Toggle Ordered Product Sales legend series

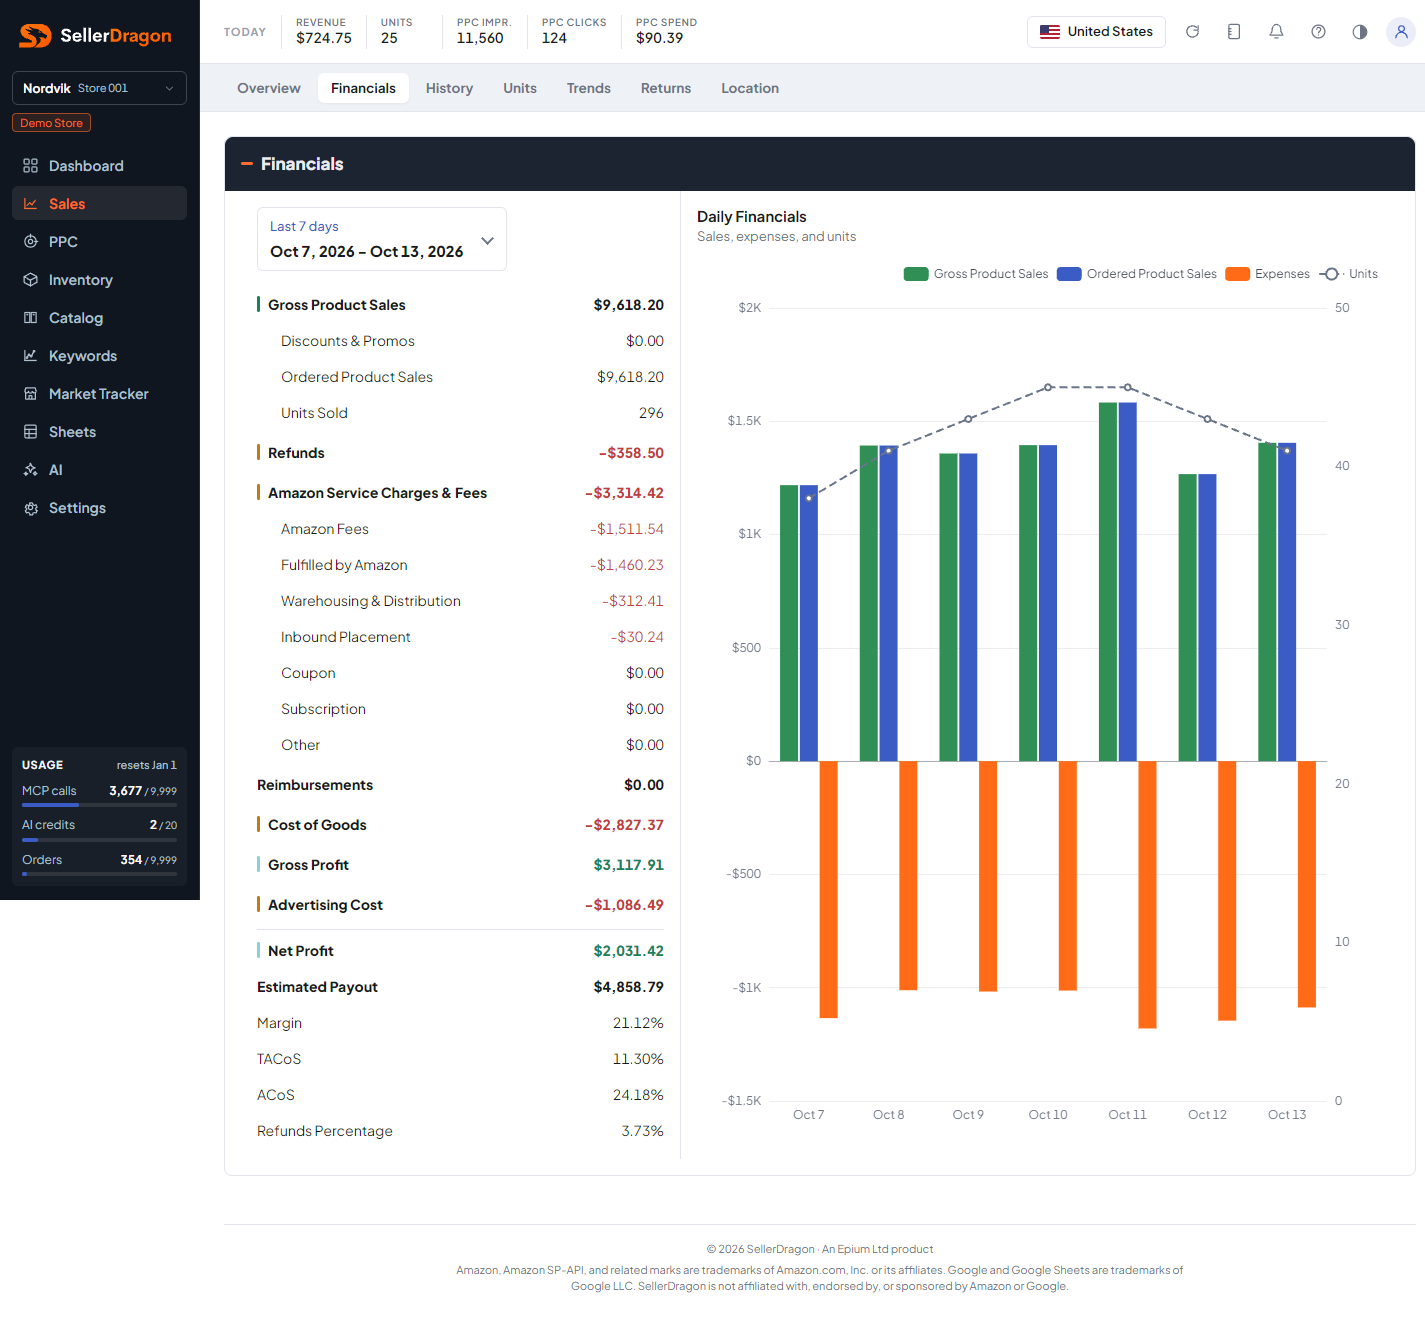1137,274
